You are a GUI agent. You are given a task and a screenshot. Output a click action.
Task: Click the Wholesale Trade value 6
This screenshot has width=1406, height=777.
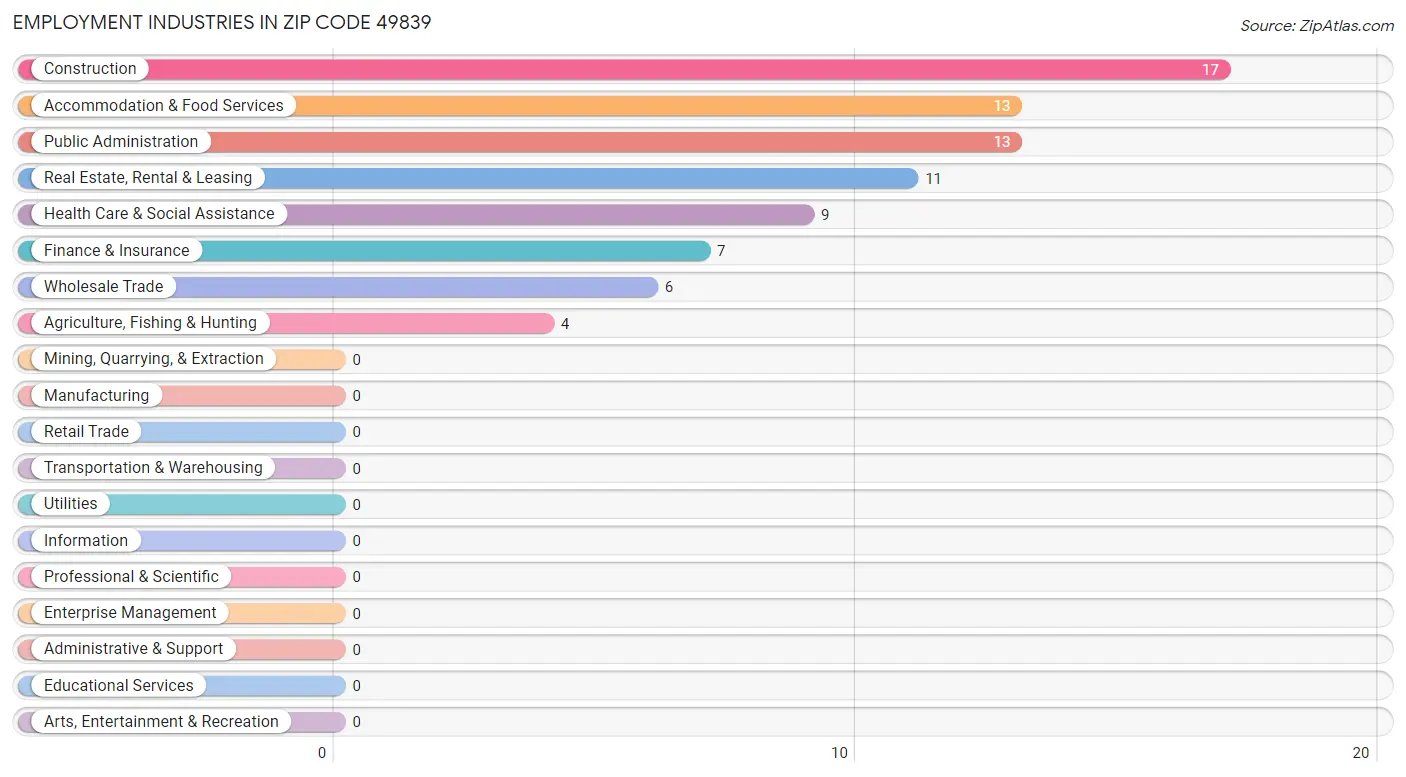(x=669, y=288)
